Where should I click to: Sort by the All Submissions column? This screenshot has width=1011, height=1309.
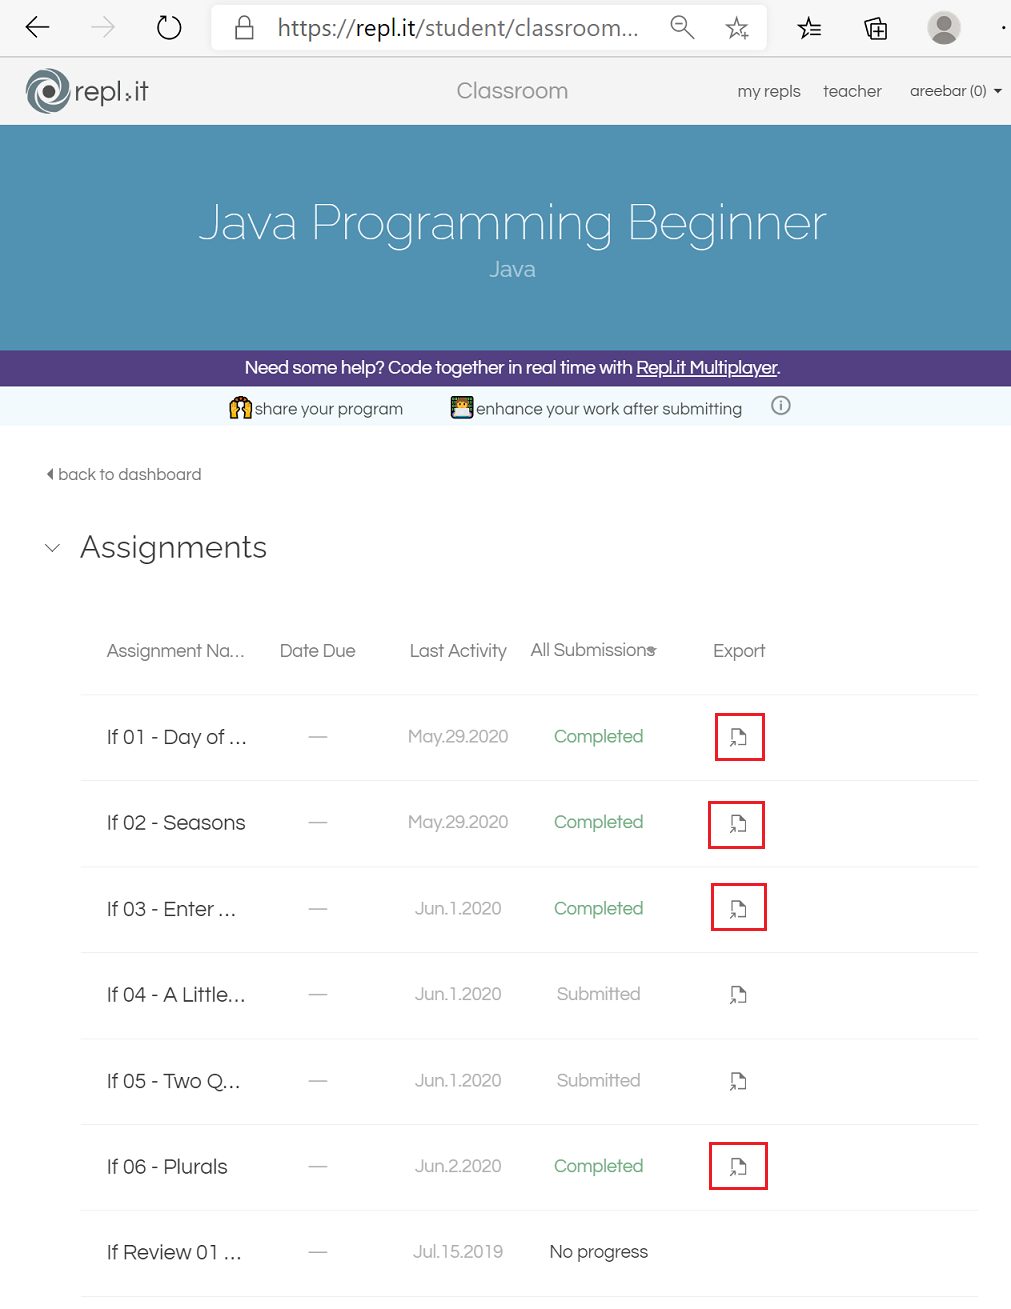[593, 650]
